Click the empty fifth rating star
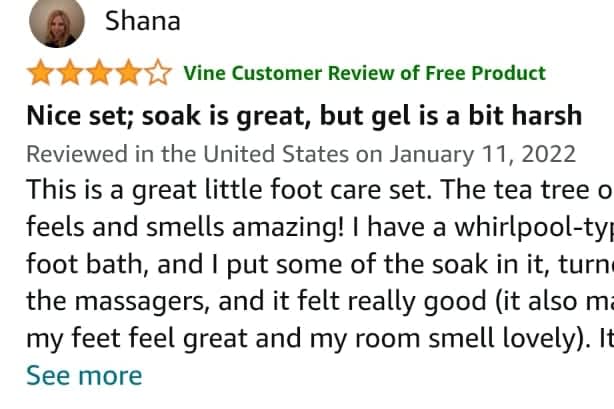 [x=158, y=73]
